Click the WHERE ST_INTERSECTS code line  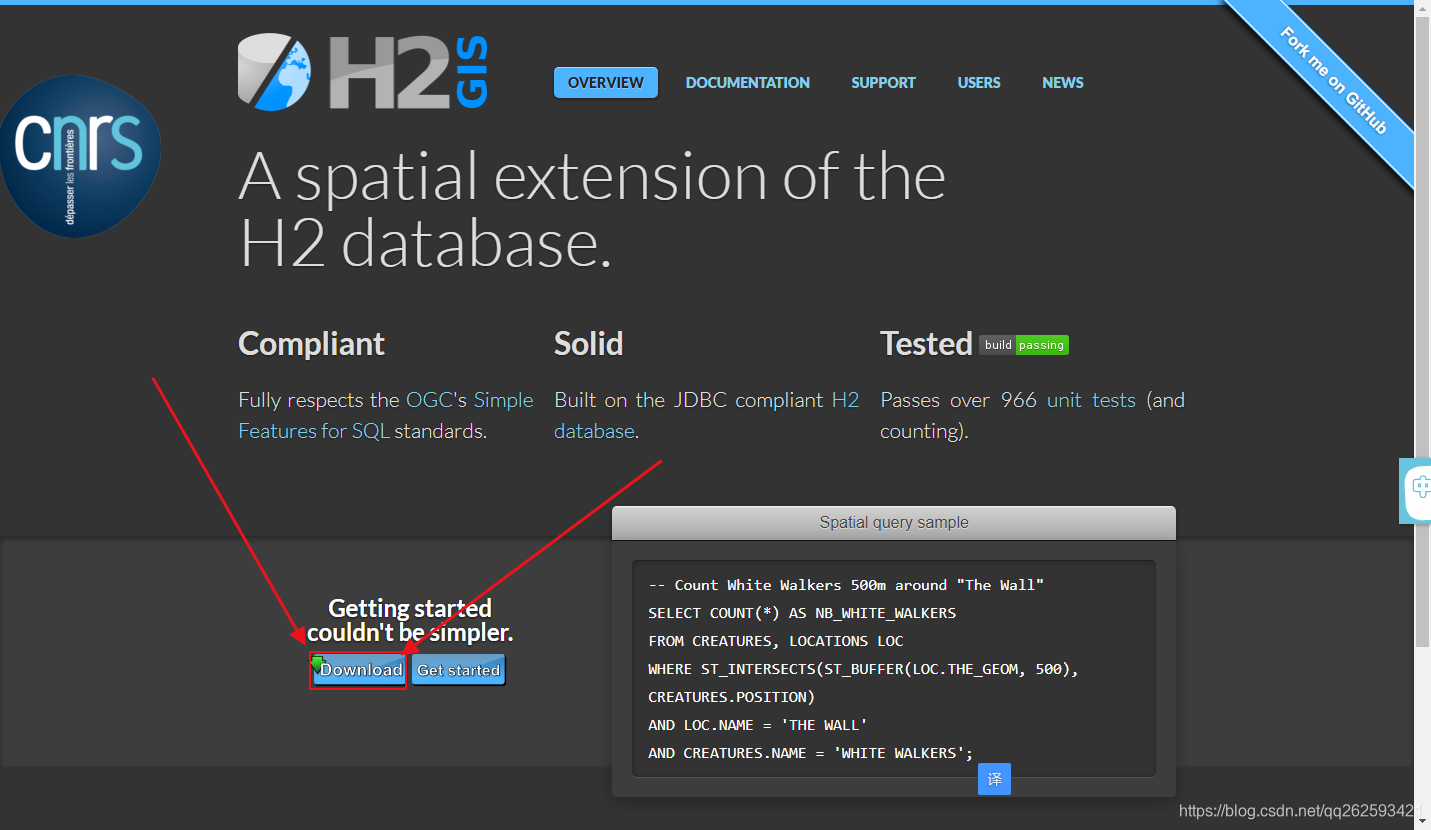coord(863,669)
